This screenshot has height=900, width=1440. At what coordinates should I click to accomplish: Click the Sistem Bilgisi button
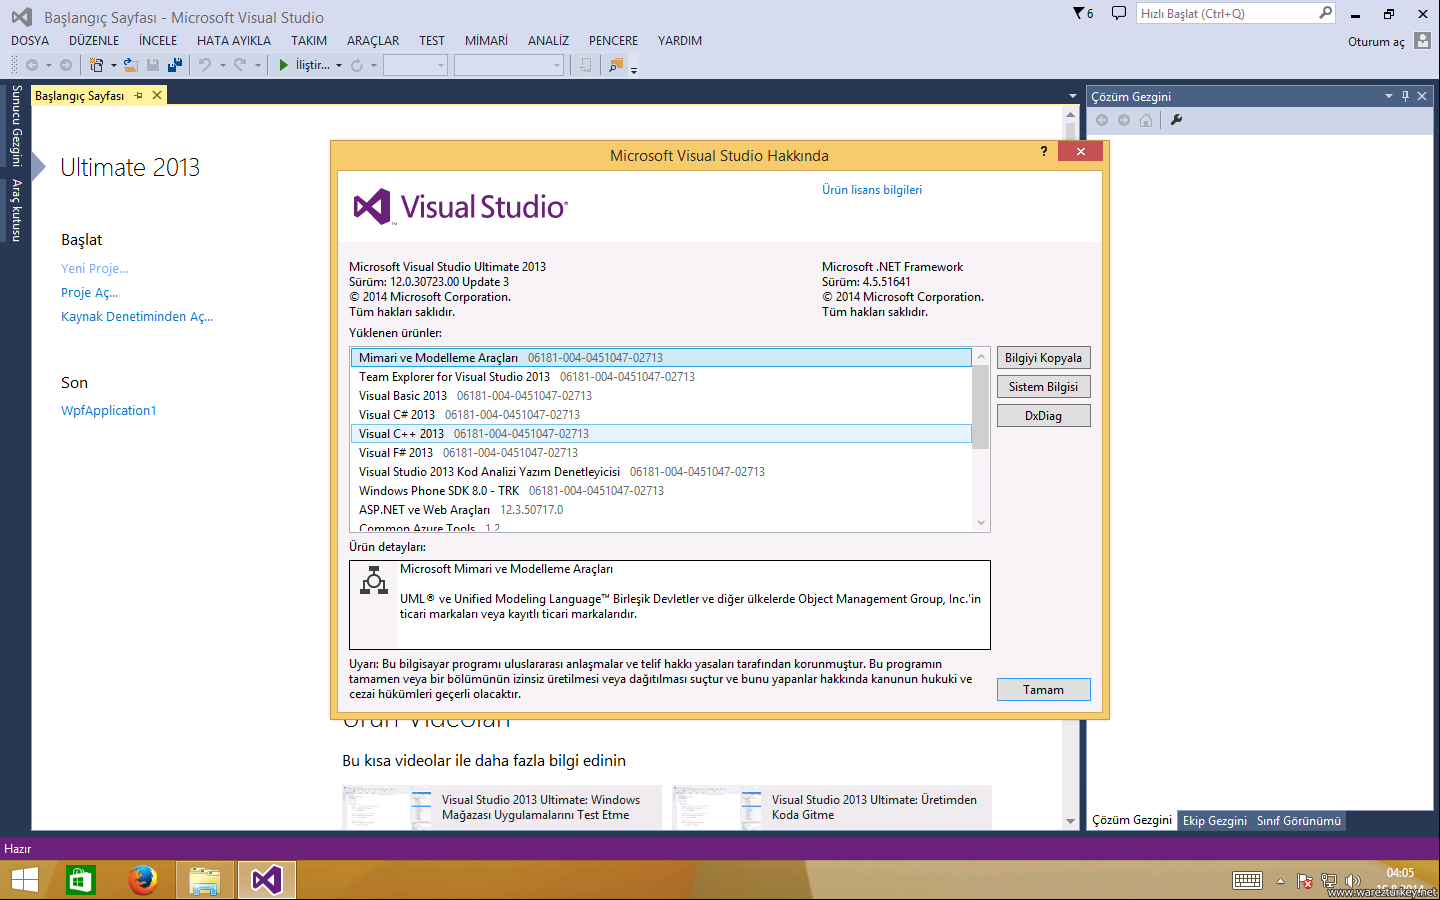(1043, 387)
